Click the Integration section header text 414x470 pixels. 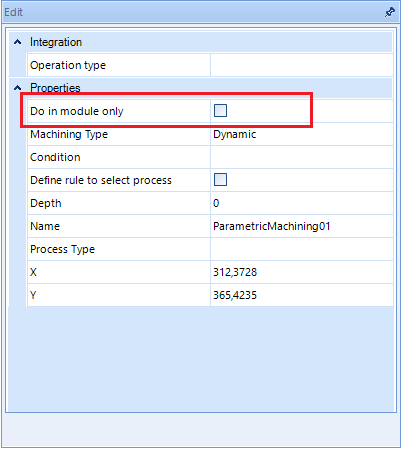[56, 42]
